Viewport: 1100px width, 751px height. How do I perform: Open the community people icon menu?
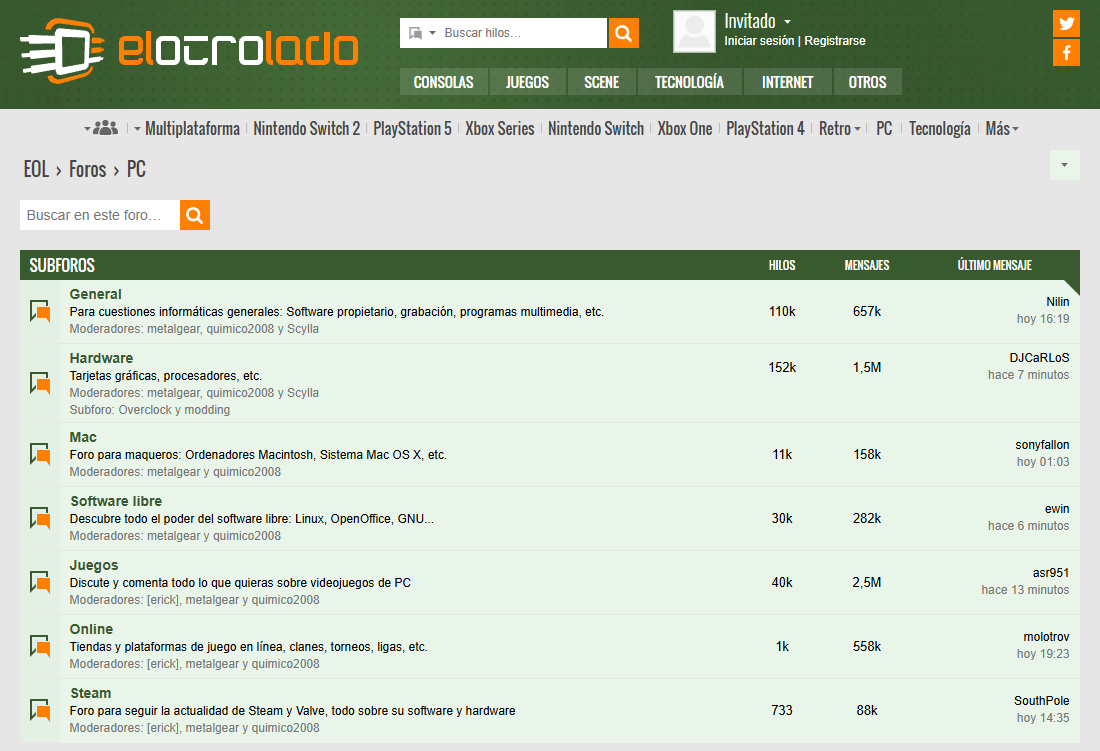pos(102,128)
